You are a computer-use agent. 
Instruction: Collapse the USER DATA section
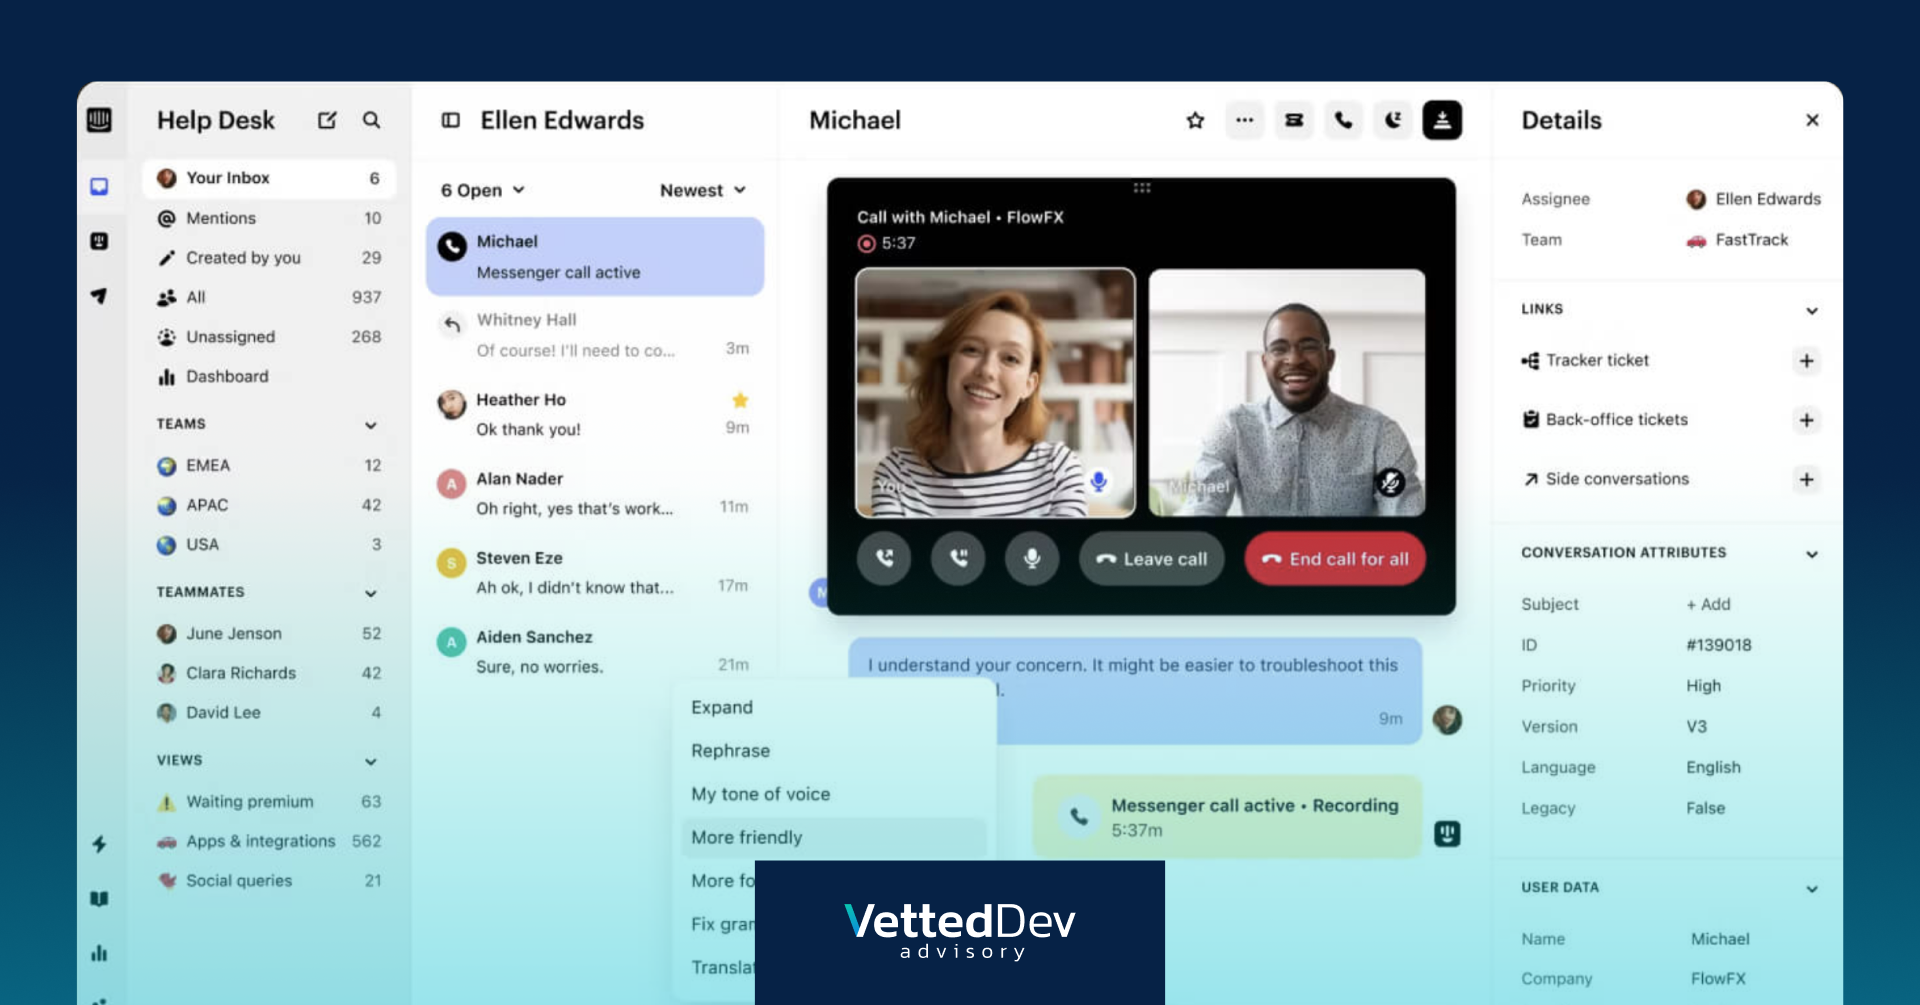[x=1812, y=889]
